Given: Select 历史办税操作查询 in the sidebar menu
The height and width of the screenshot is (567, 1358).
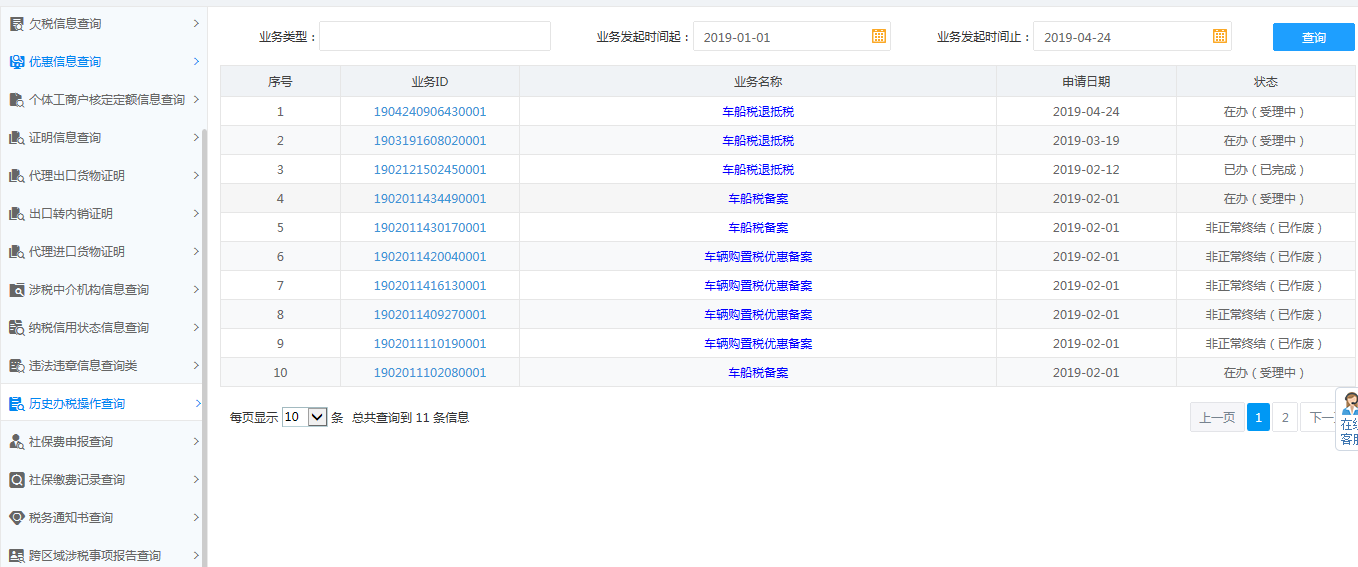Looking at the screenshot, I should [x=77, y=404].
